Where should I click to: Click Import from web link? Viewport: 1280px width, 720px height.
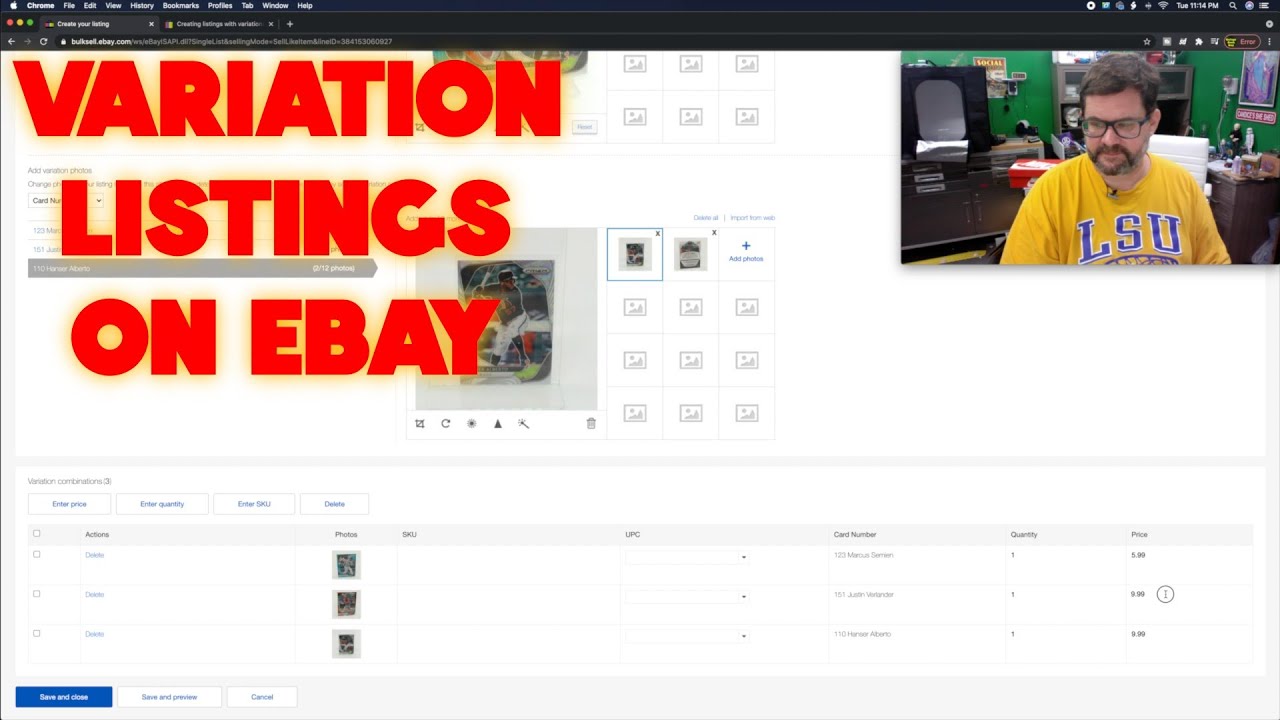[753, 218]
